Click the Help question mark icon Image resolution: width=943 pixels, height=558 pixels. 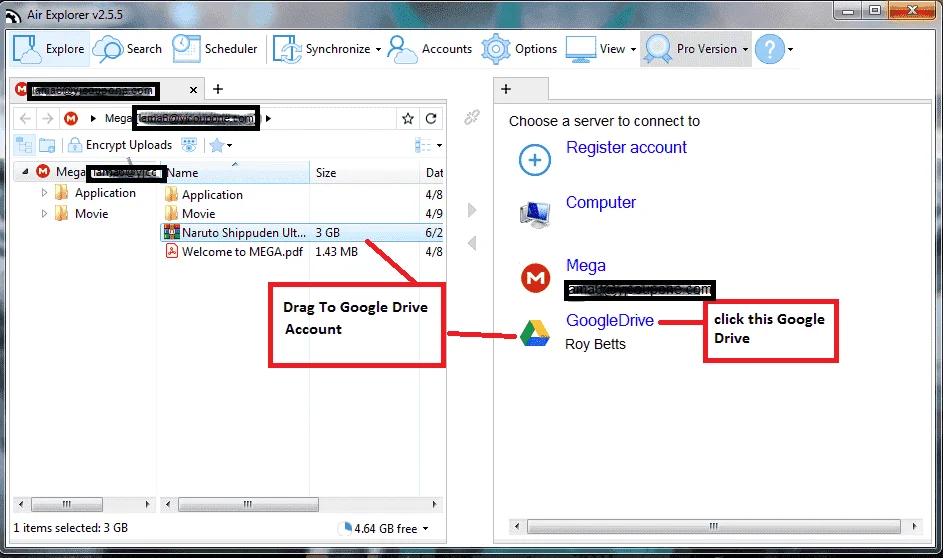coord(770,49)
